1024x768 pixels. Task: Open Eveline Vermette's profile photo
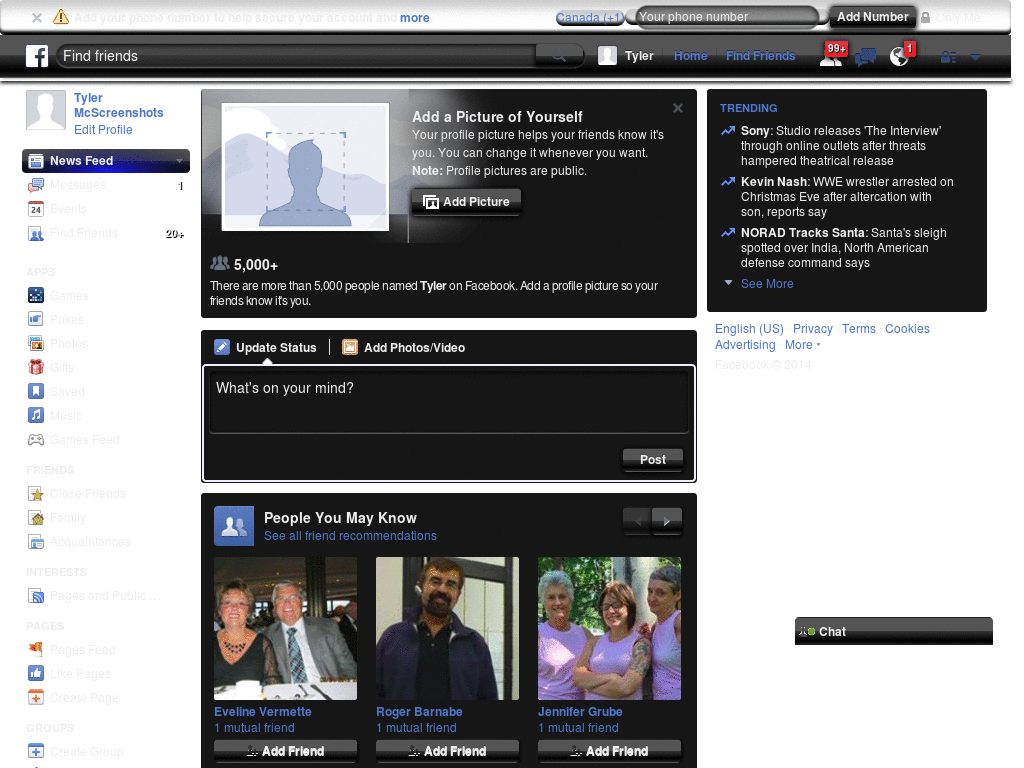pos(285,628)
